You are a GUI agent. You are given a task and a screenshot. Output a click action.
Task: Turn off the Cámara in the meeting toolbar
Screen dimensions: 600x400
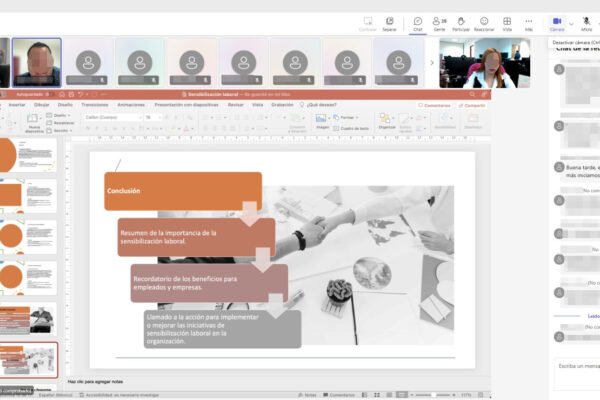[557, 24]
